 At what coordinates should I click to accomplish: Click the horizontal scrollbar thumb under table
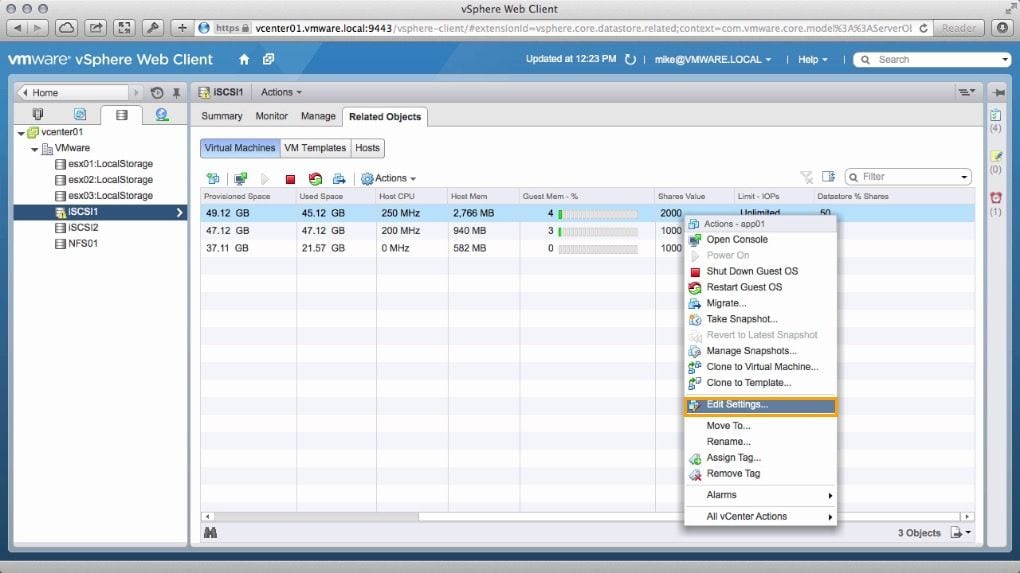[x=316, y=516]
